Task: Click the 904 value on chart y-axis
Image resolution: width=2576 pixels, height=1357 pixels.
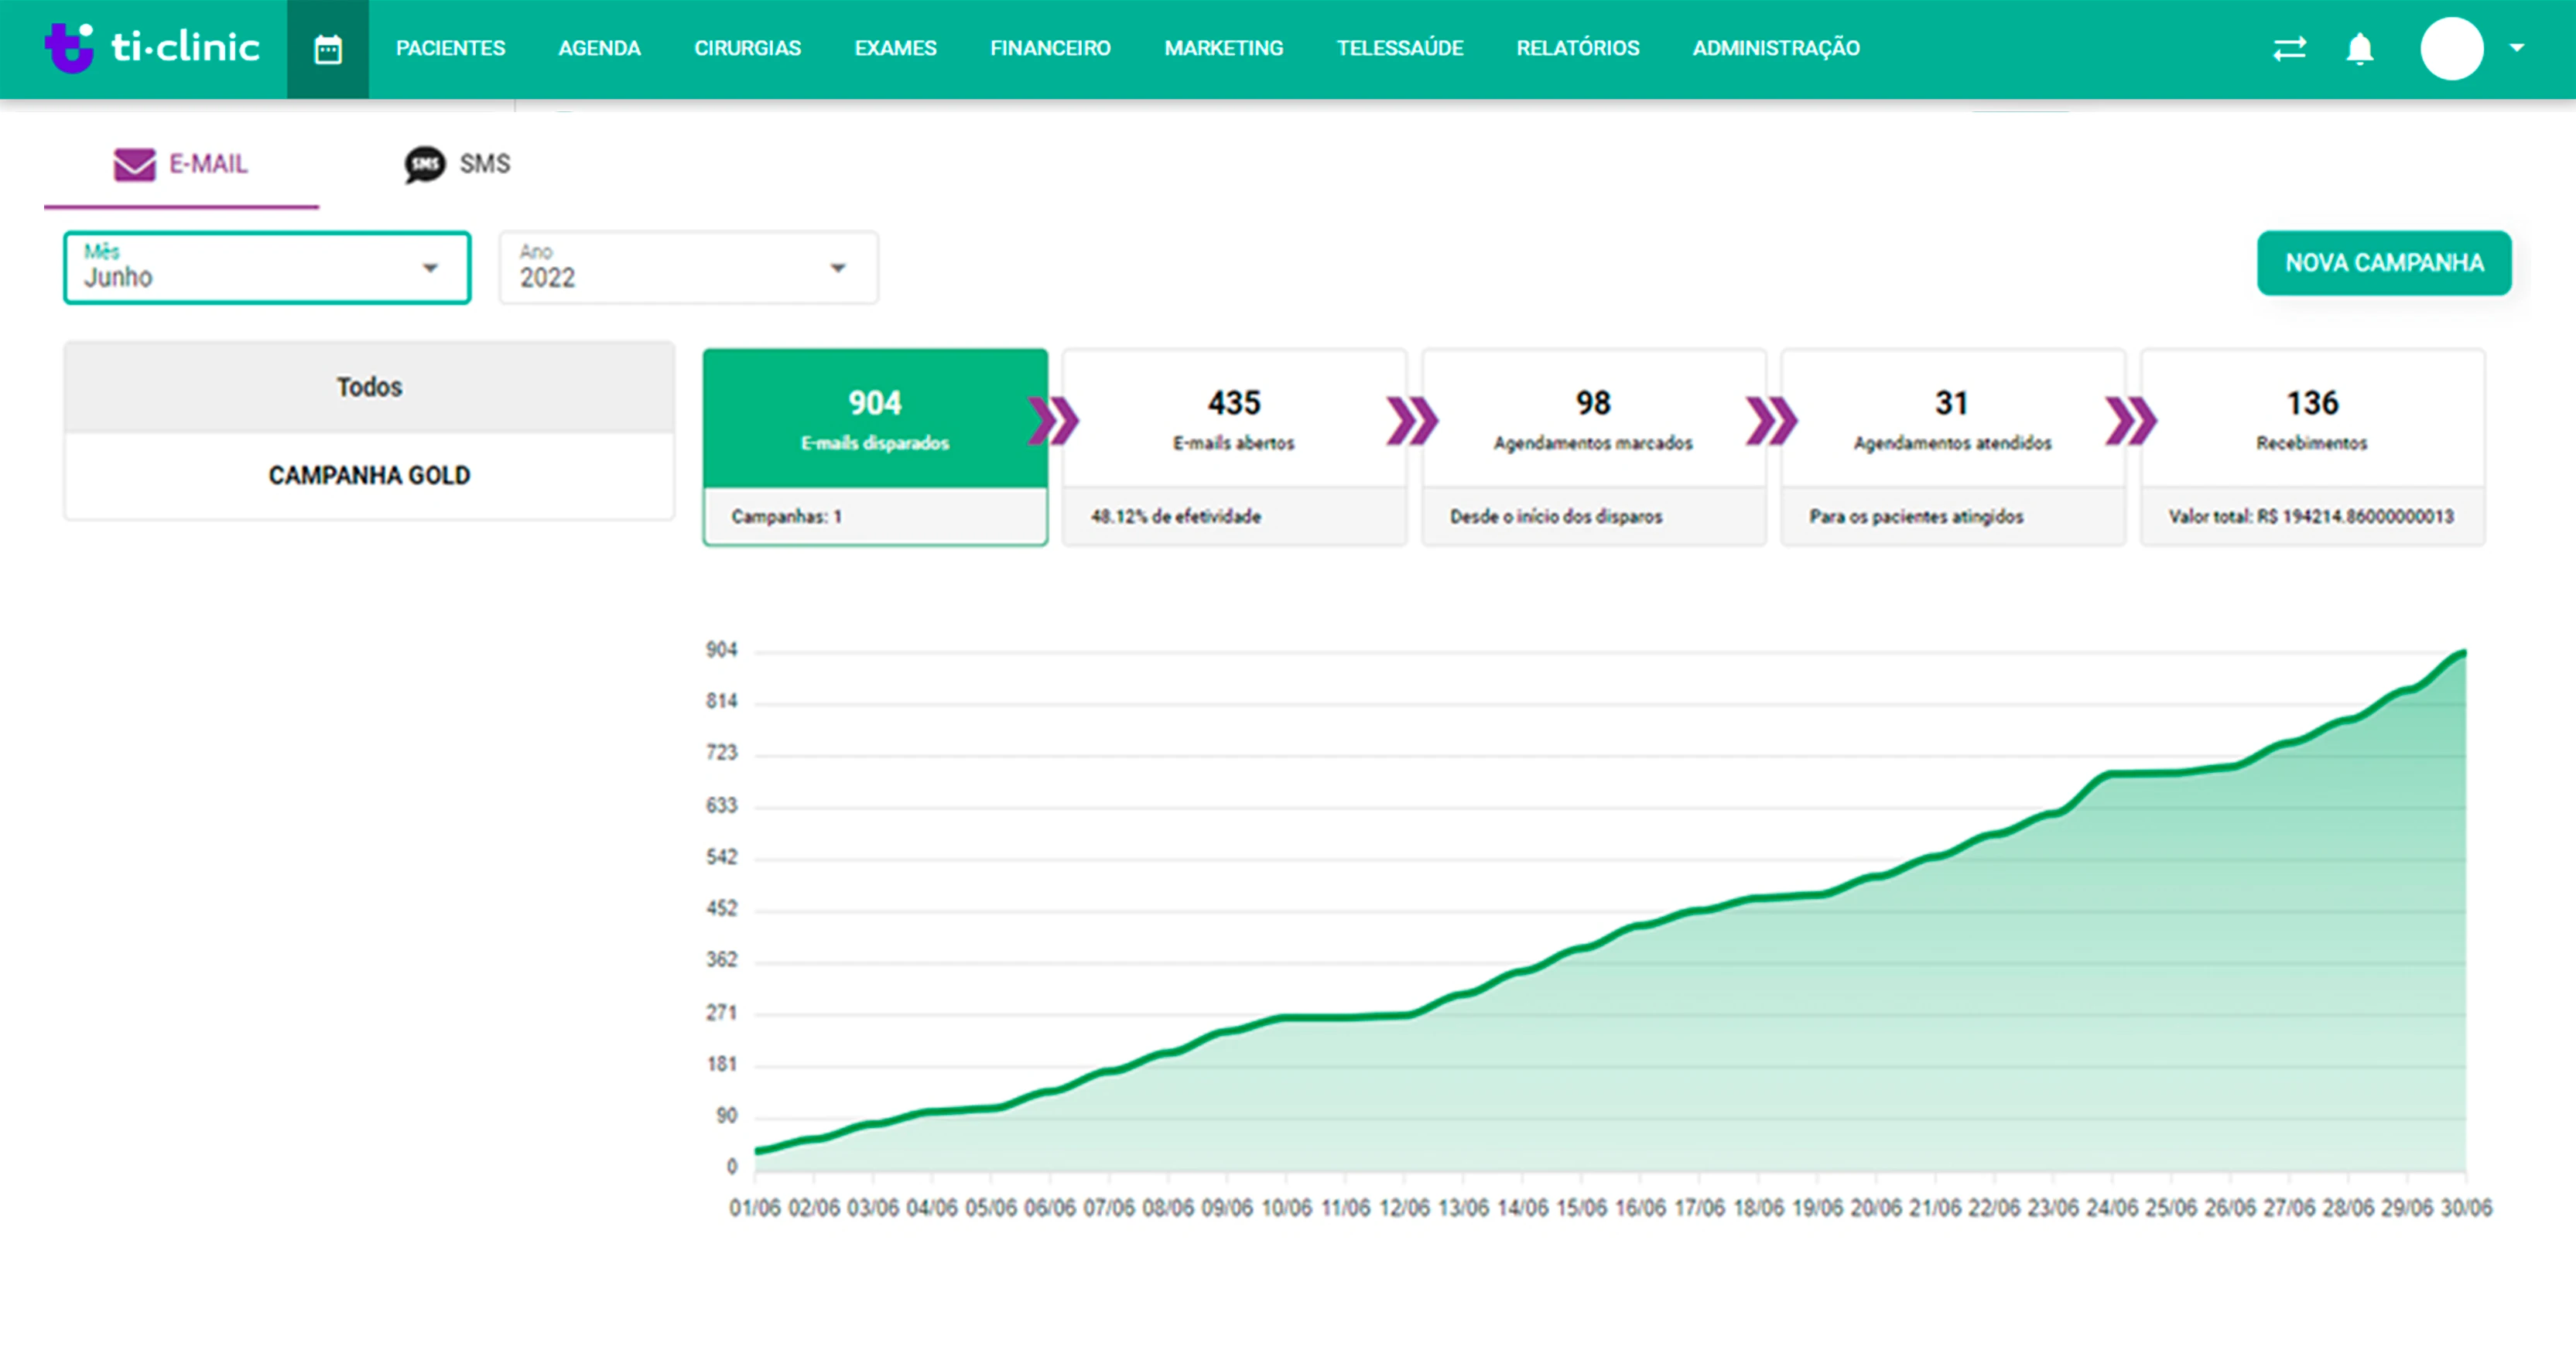Action: click(721, 650)
